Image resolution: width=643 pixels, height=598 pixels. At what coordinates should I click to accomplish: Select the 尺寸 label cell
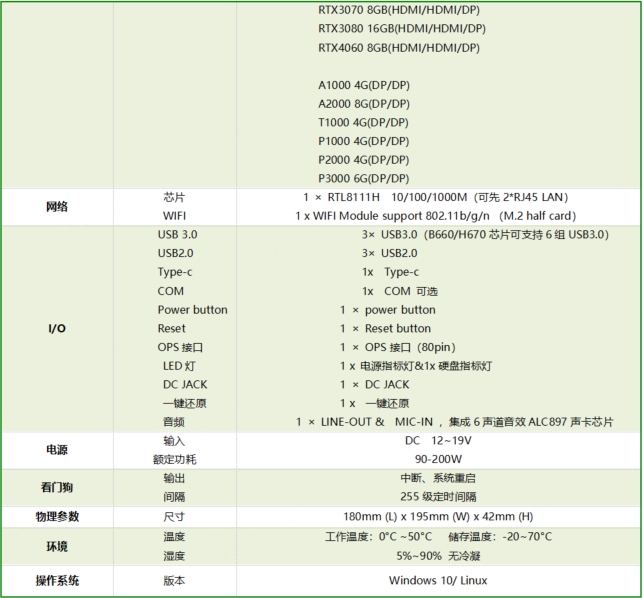point(174,517)
